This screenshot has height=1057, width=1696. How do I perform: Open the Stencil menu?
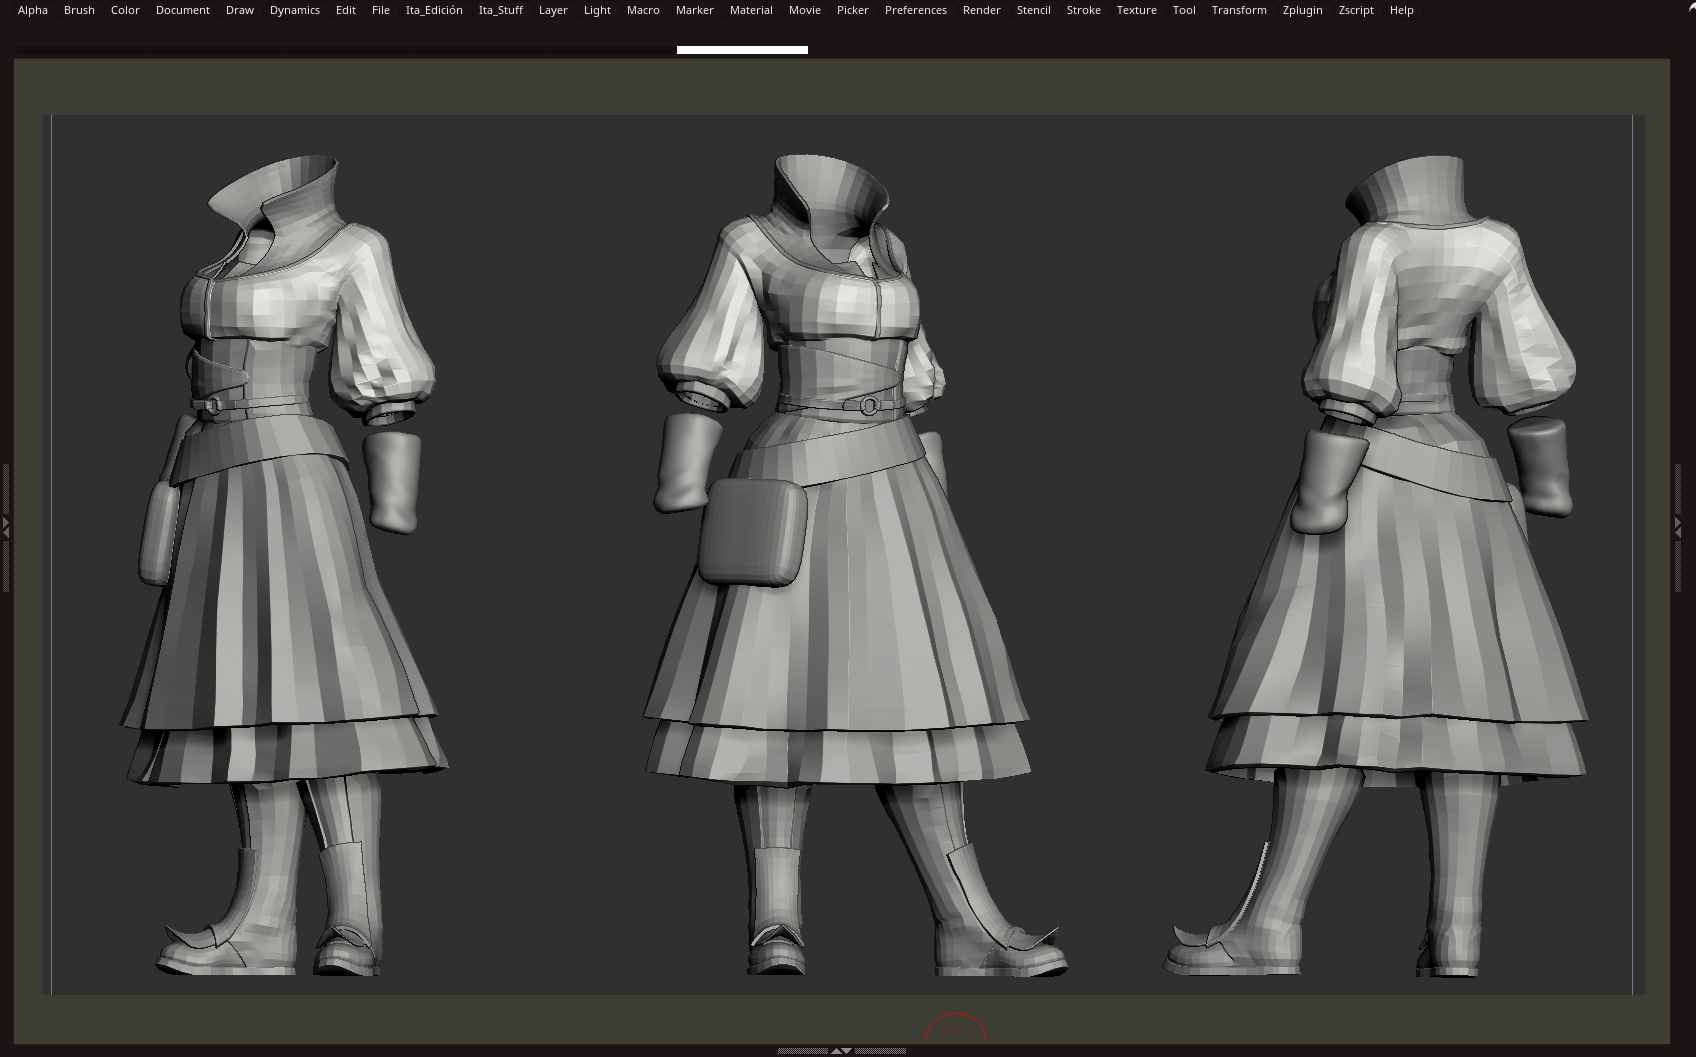(1034, 10)
